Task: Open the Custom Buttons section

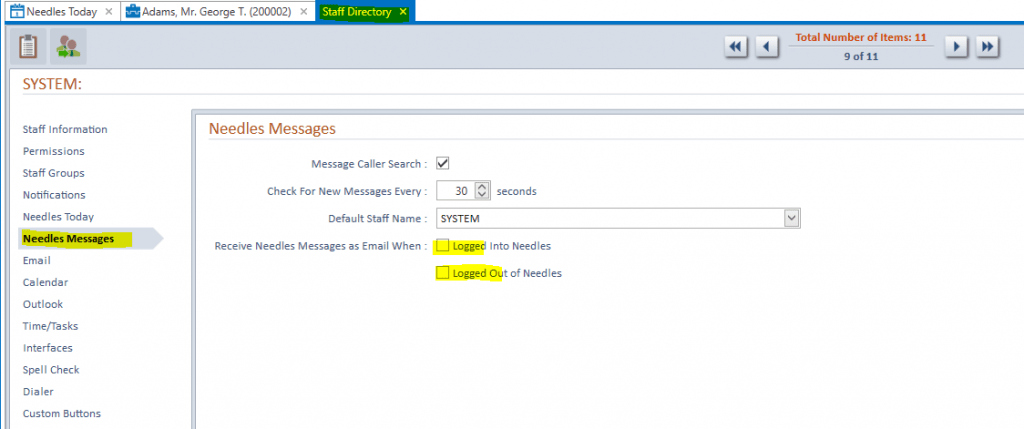Action: 62,413
